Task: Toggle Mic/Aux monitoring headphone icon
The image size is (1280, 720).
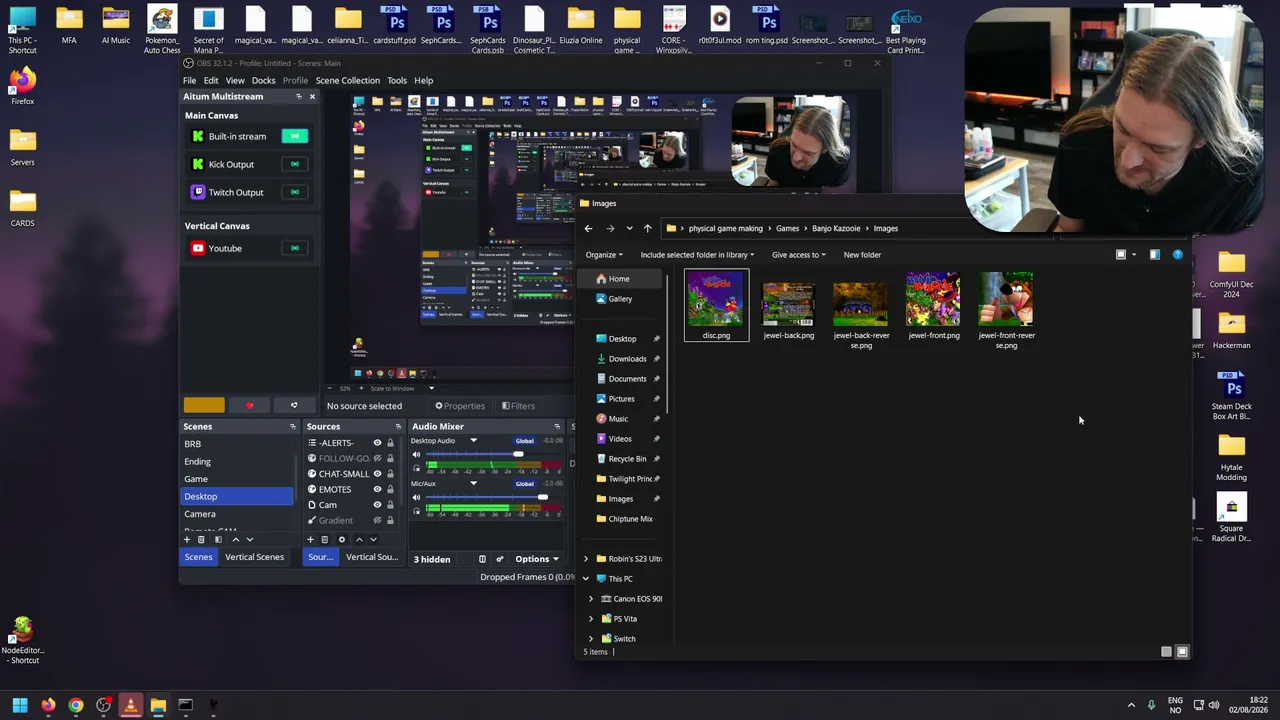Action: [417, 509]
